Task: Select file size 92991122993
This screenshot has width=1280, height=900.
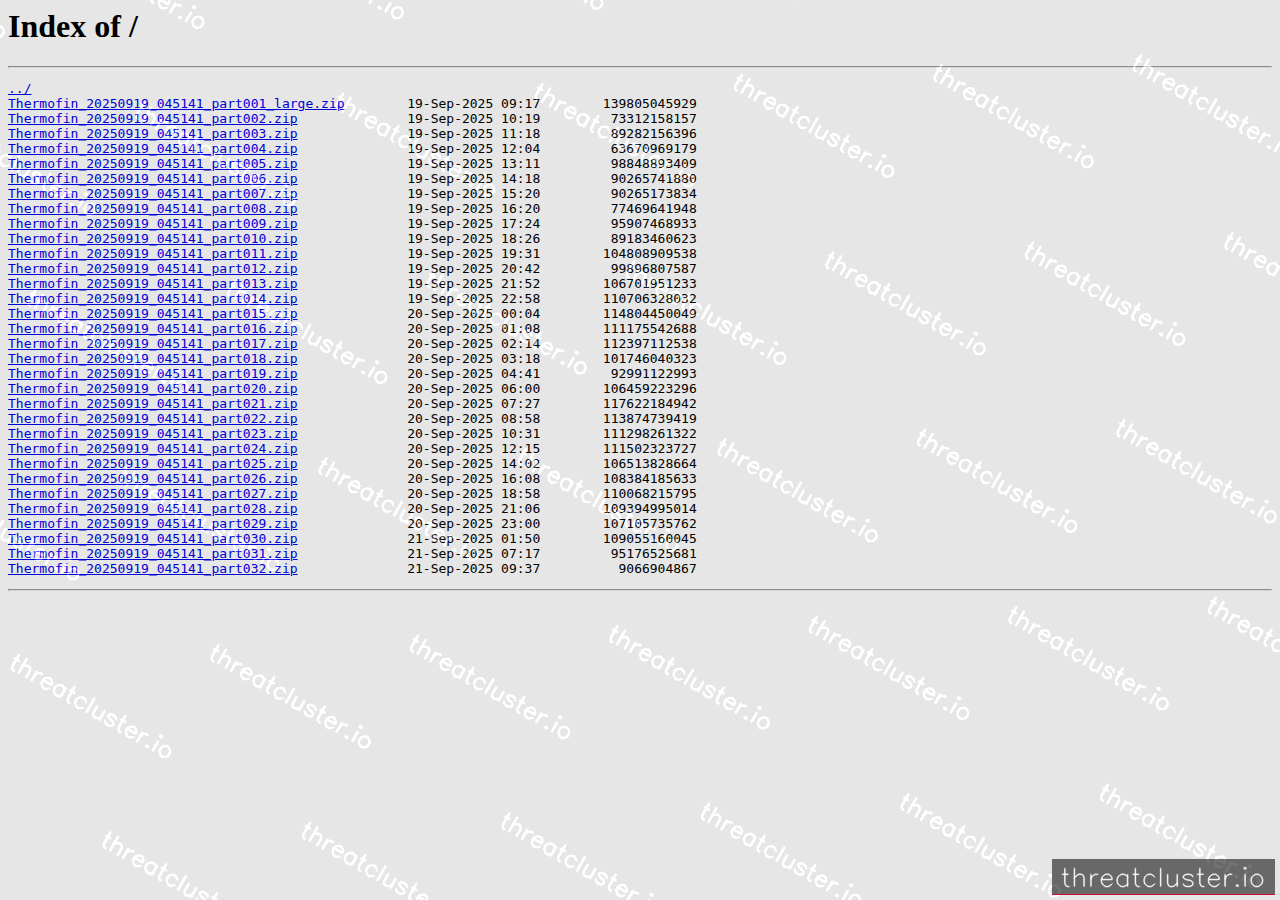Action: click(654, 374)
